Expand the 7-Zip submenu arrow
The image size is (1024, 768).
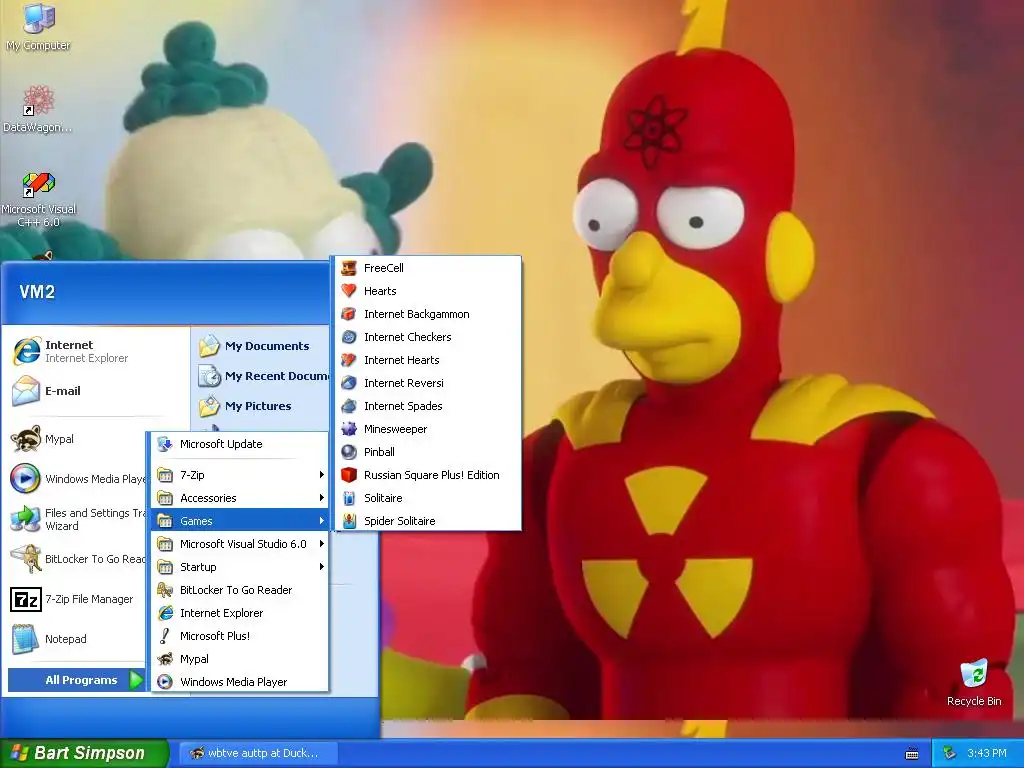click(x=321, y=475)
